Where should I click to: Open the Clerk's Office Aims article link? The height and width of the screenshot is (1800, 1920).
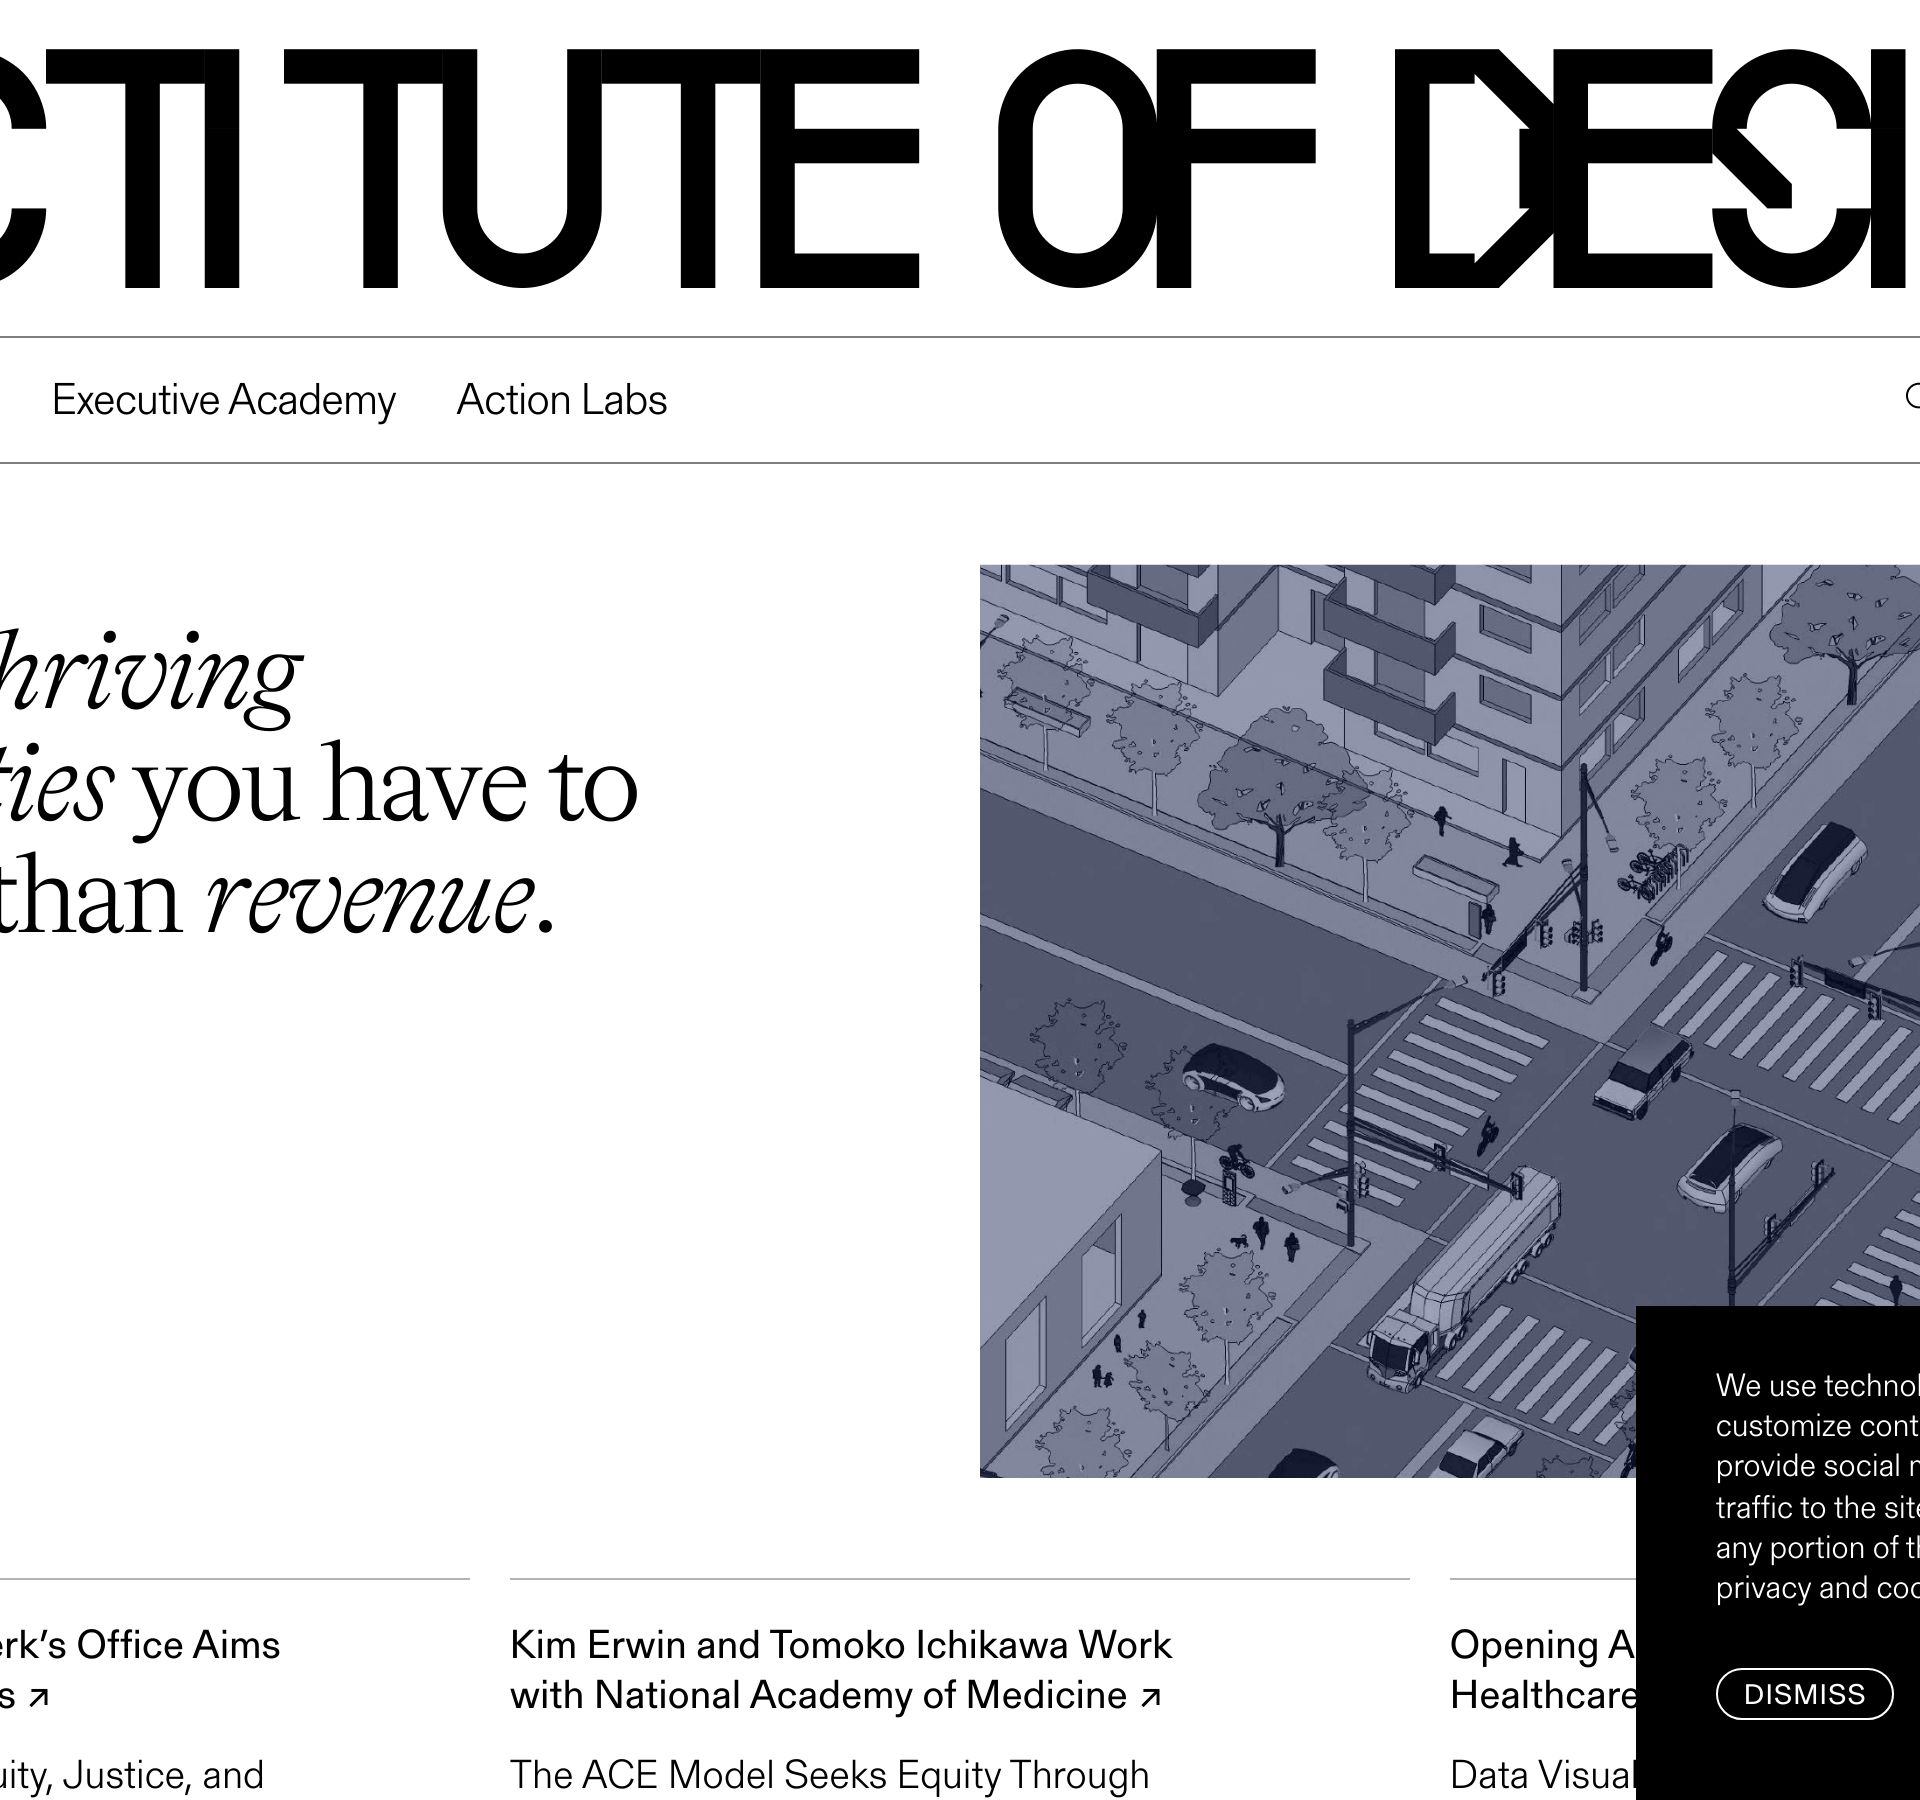(140, 1645)
